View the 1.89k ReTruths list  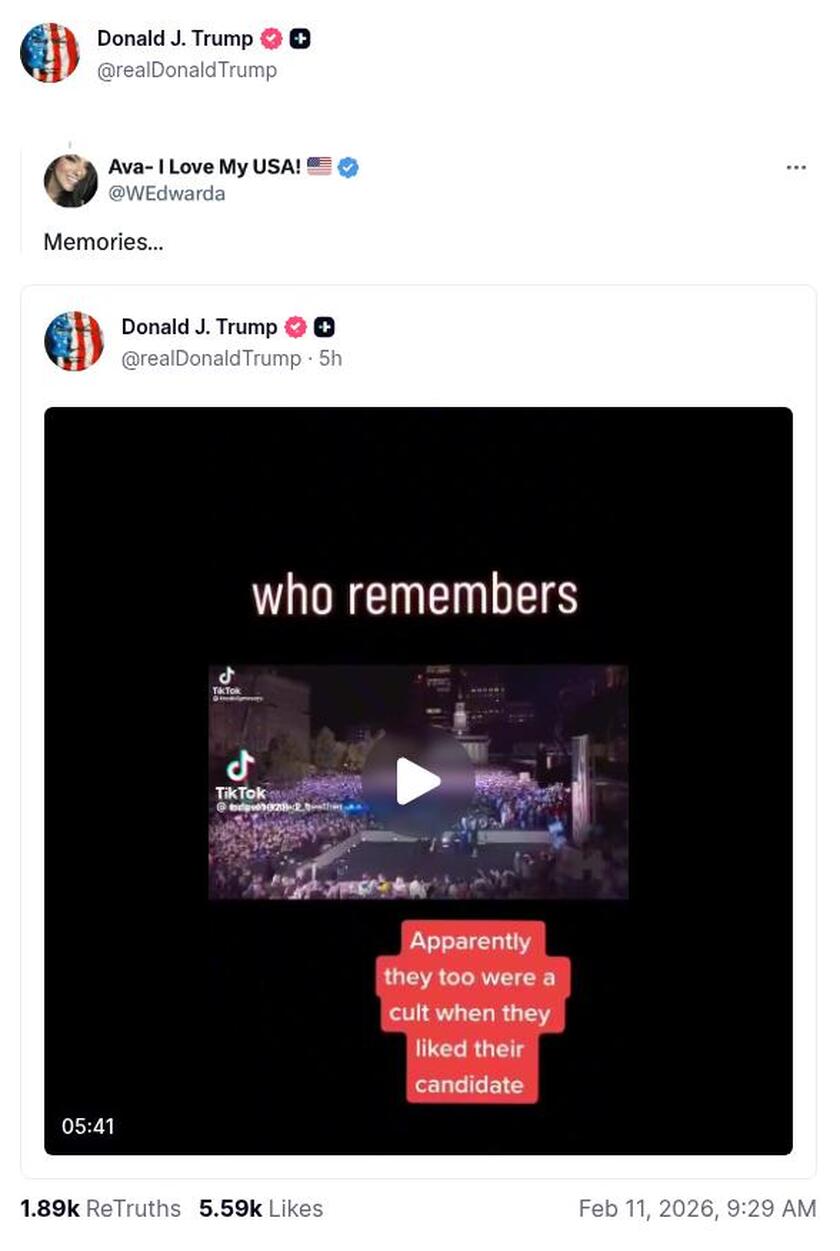click(x=100, y=1209)
